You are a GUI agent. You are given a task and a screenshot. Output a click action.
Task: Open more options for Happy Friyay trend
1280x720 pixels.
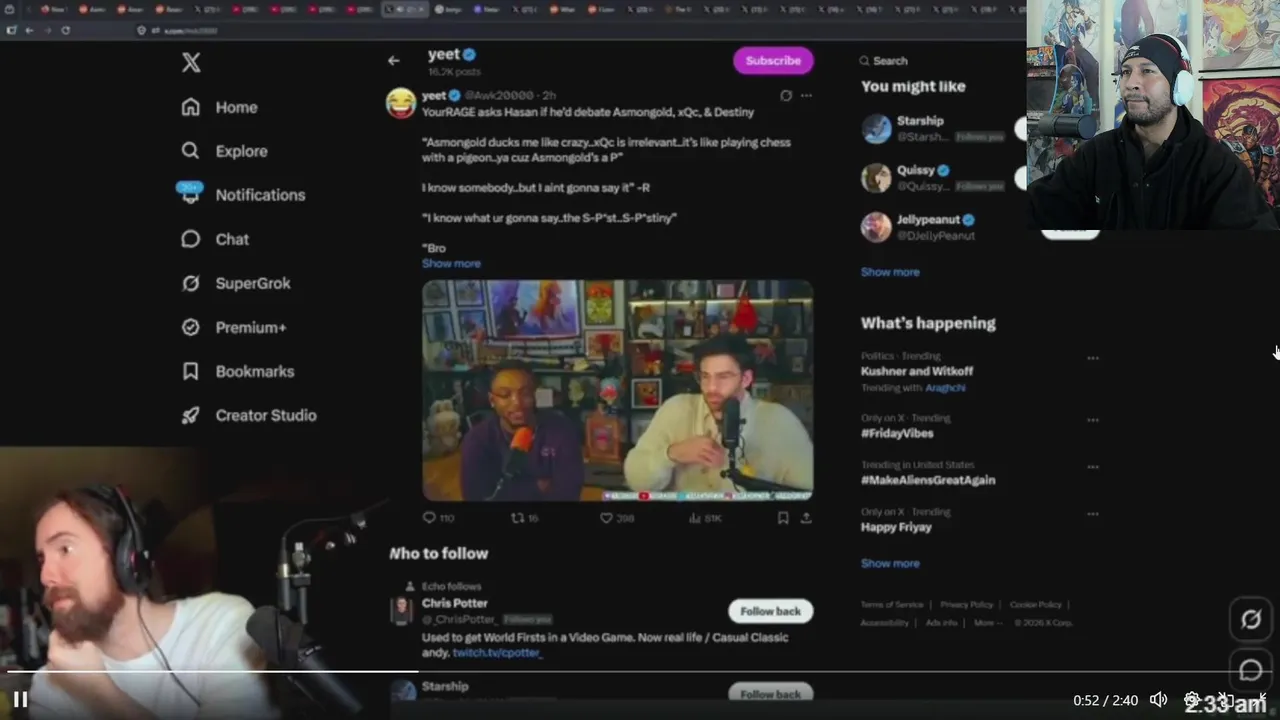pos(1092,514)
